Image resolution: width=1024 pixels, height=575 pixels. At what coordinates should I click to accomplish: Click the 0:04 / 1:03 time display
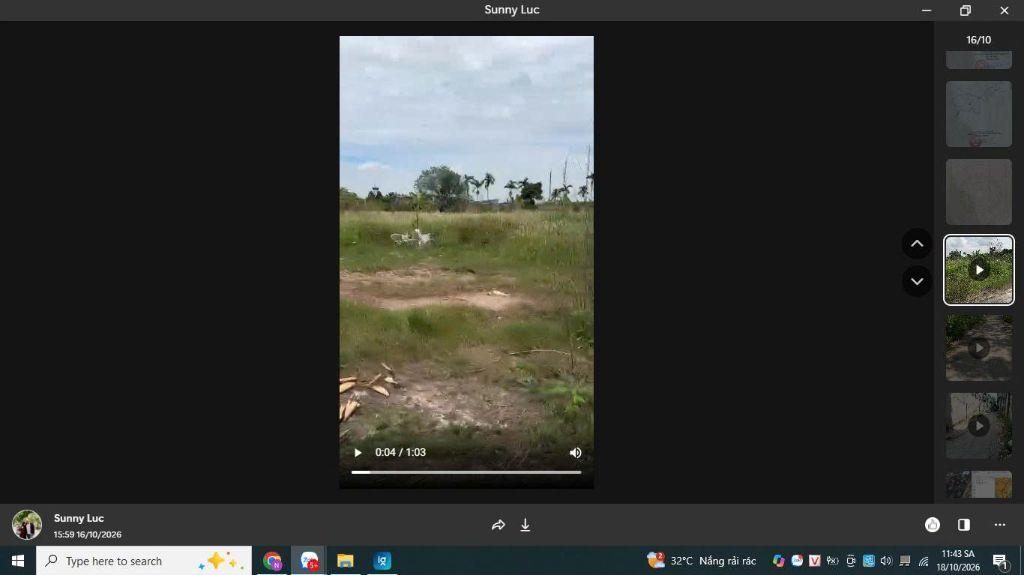point(400,452)
